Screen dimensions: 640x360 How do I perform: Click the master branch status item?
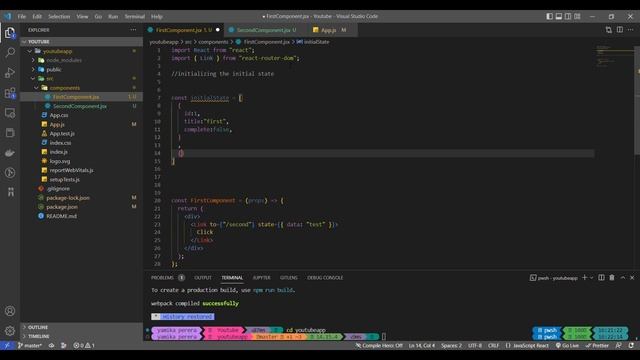point(29,345)
